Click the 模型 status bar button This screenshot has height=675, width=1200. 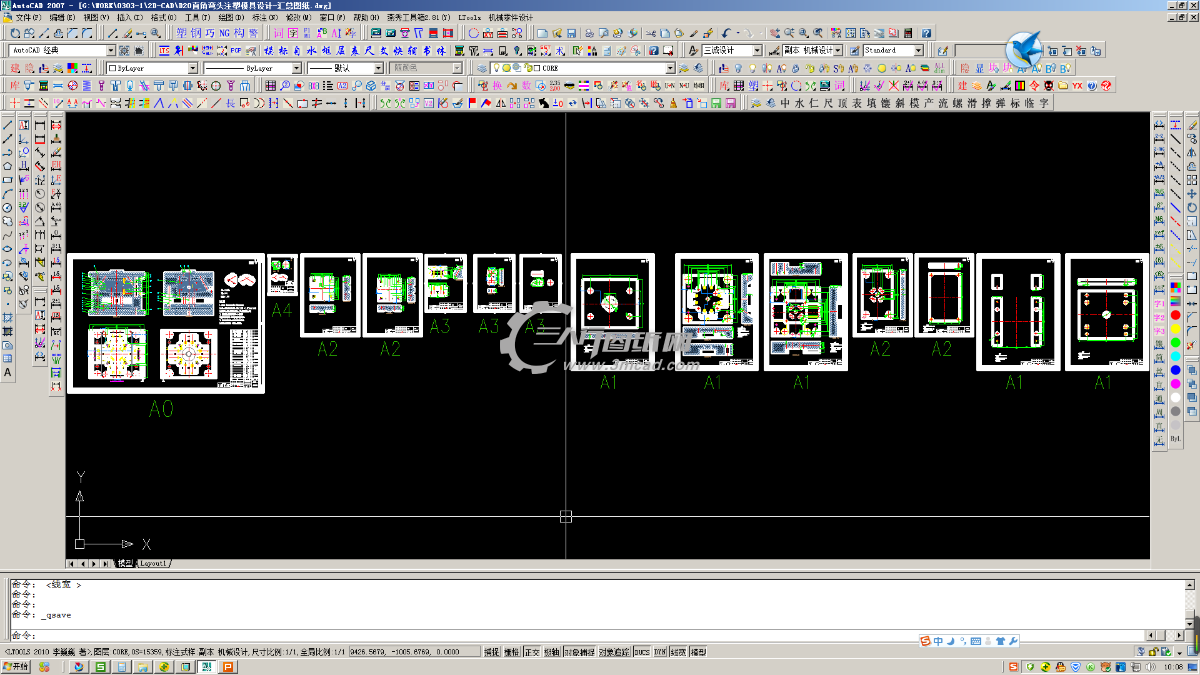[x=698, y=651]
